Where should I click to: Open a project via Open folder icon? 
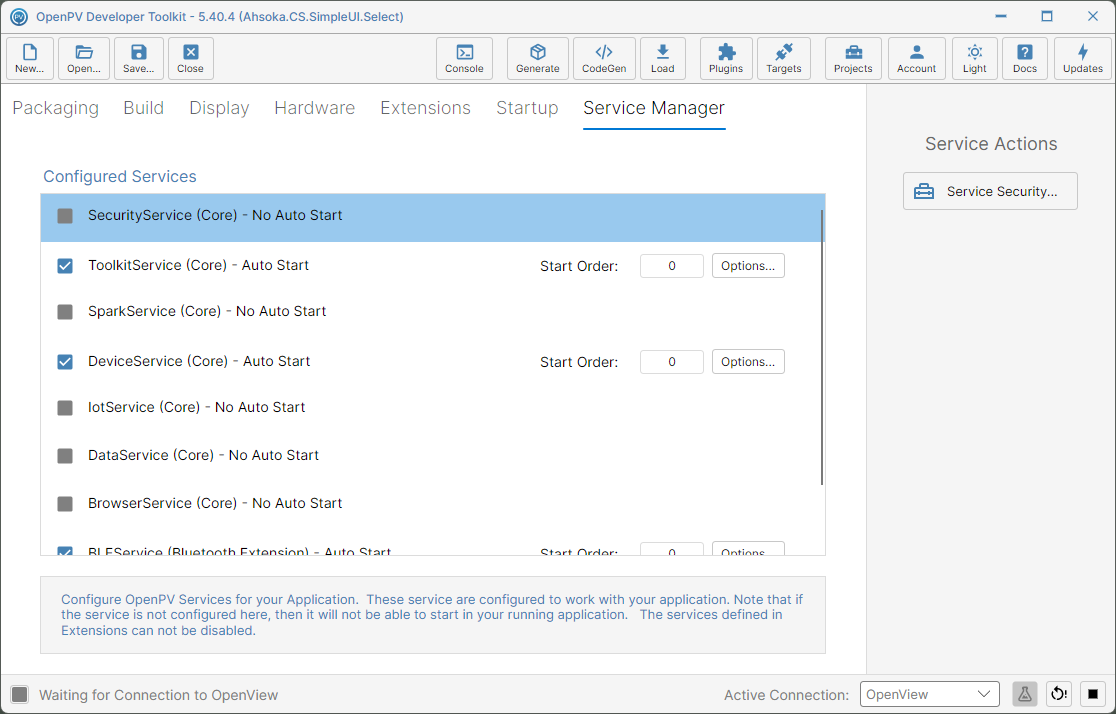pyautogui.click(x=84, y=58)
